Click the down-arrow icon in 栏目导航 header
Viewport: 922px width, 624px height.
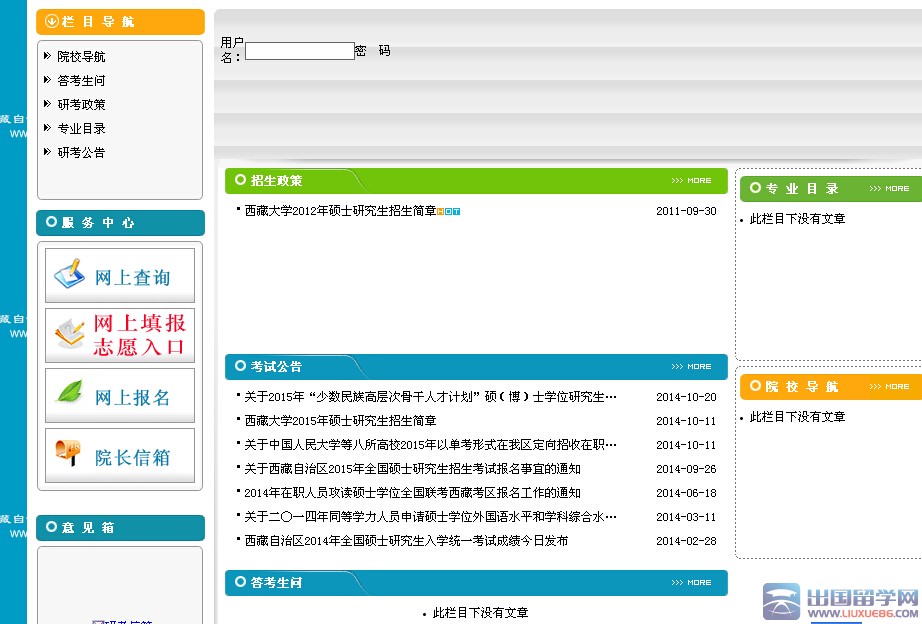[52, 21]
